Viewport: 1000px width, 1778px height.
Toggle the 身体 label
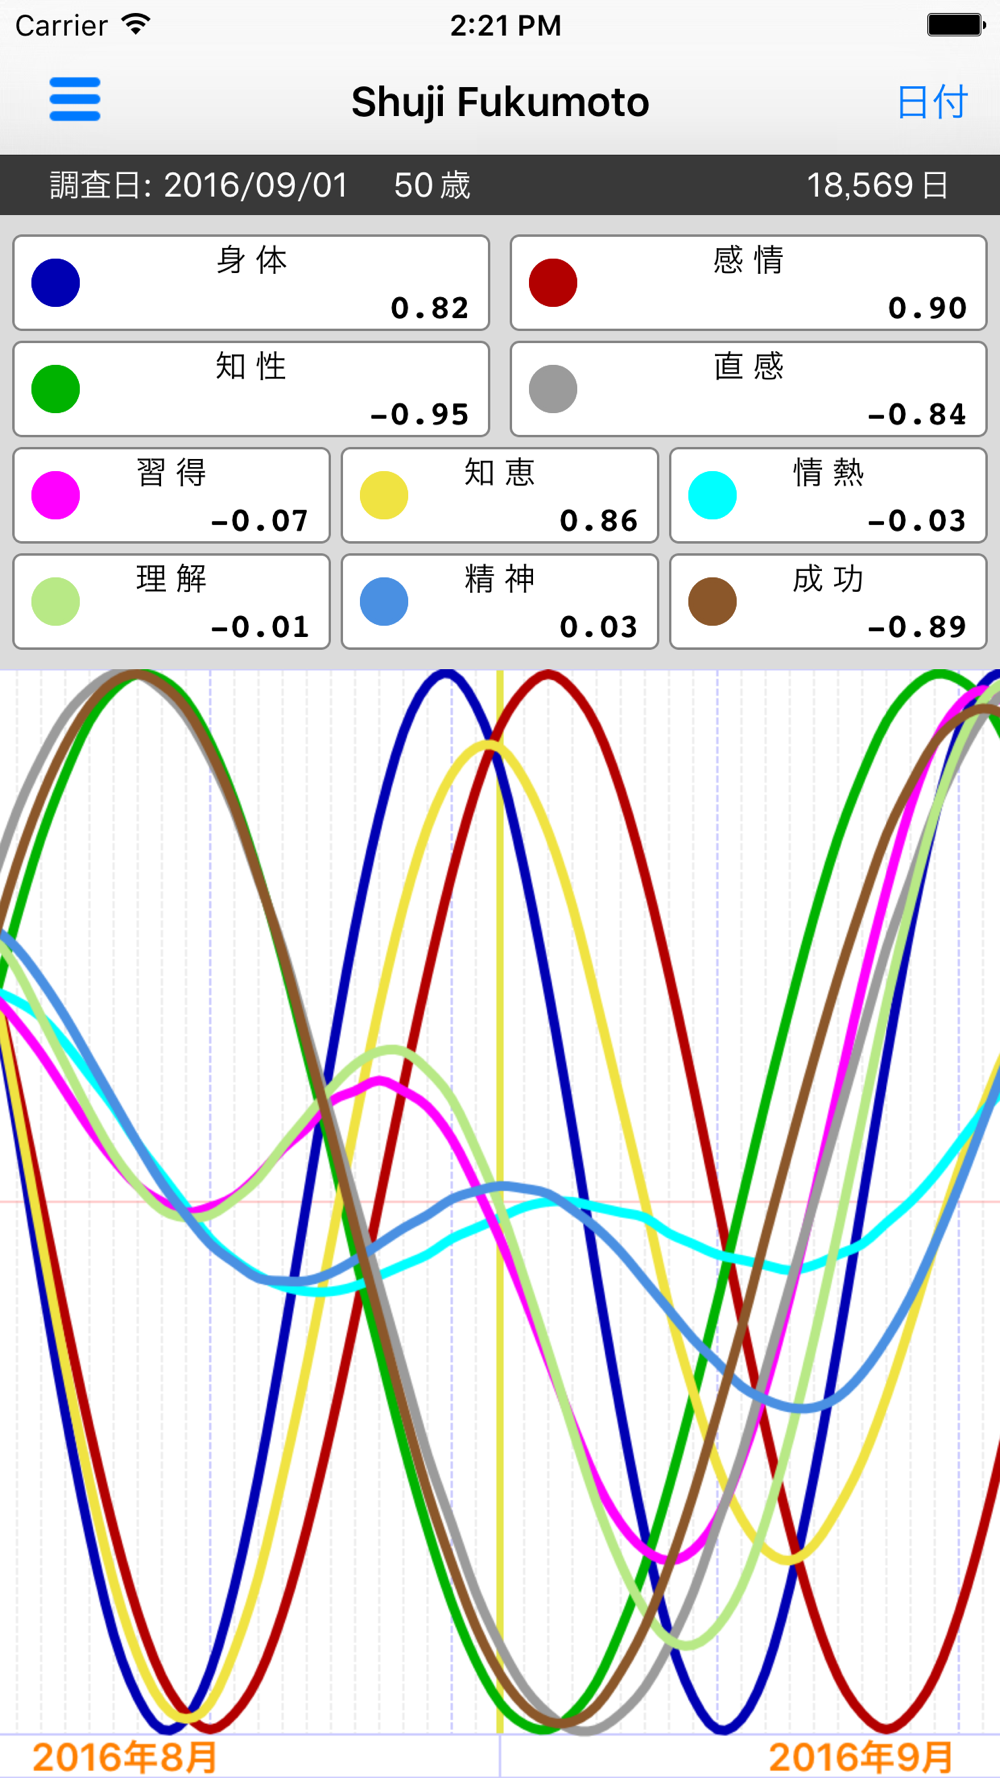tap(252, 260)
